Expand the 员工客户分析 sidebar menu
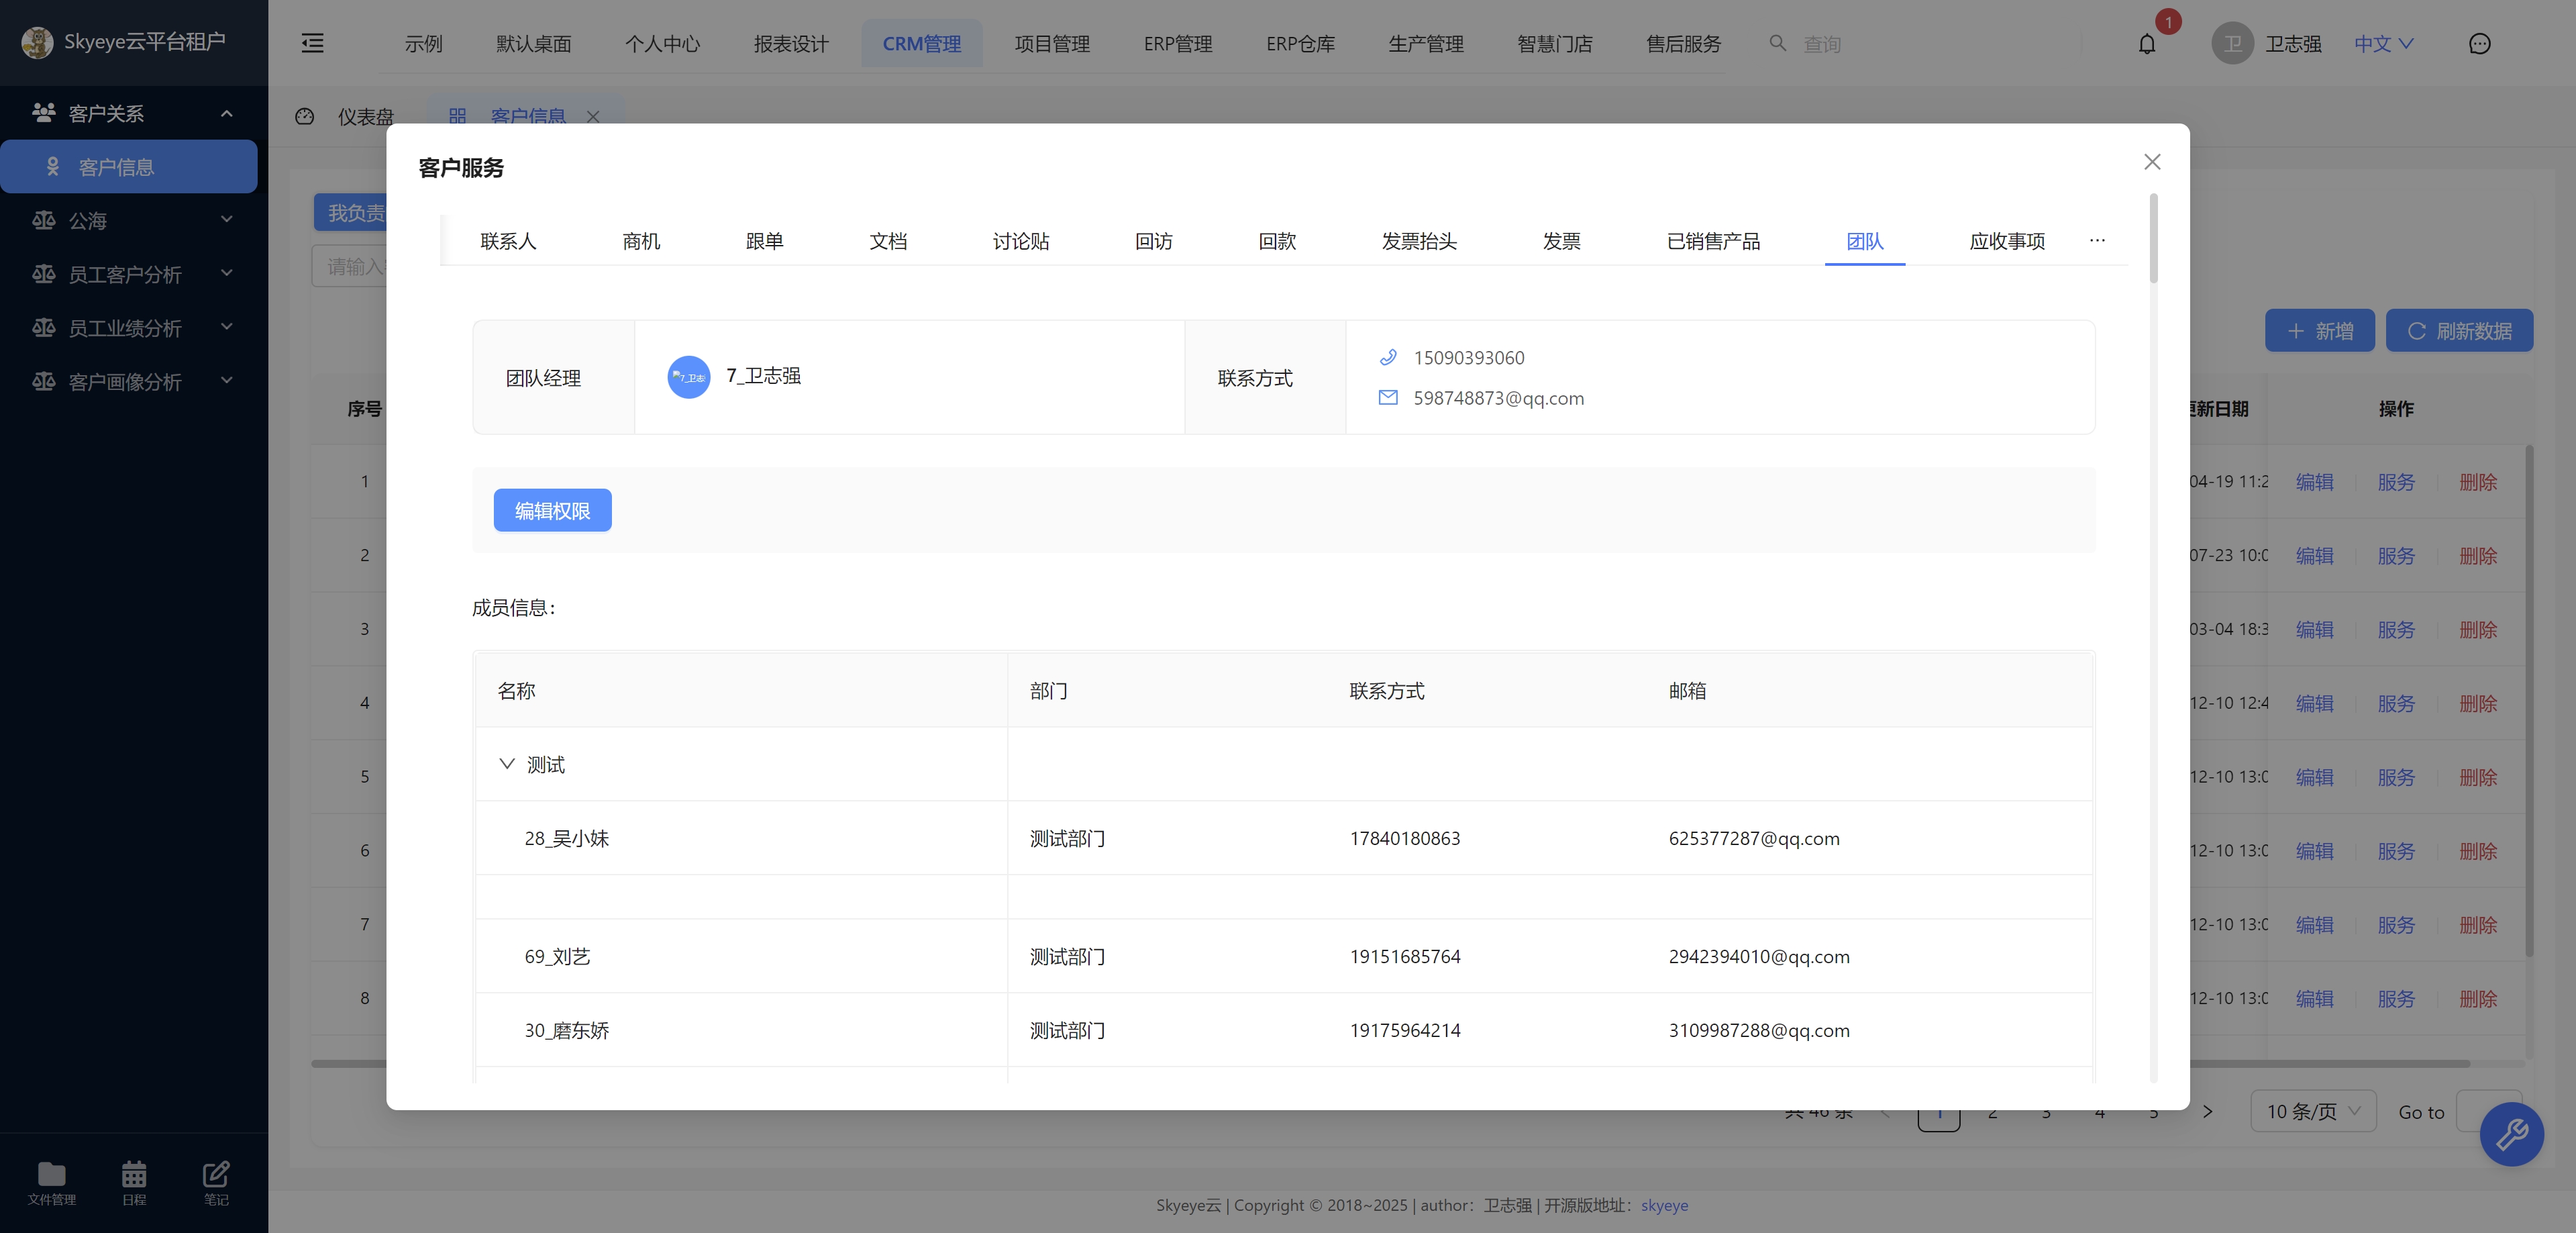This screenshot has width=2576, height=1233. tap(227, 273)
